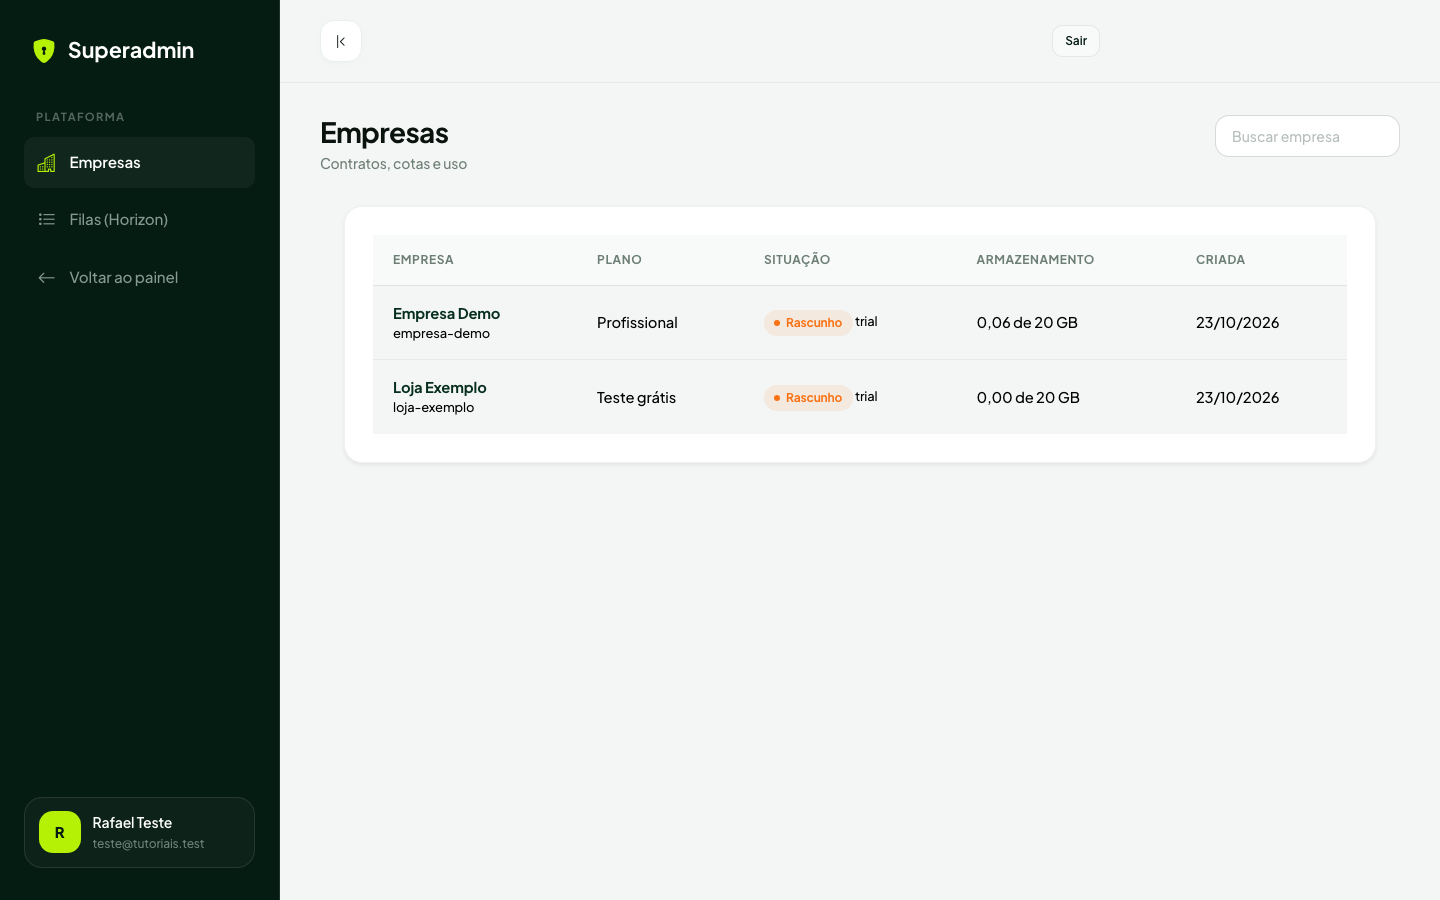Image resolution: width=1440 pixels, height=900 pixels.
Task: Click the trial label in Empresa Demo row
Action: tap(866, 322)
